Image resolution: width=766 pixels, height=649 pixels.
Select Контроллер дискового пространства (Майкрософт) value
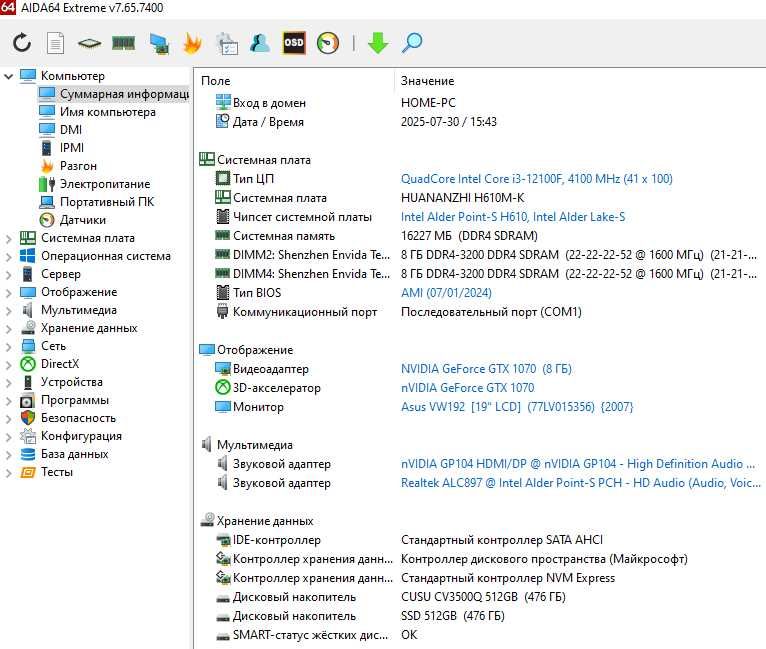click(544, 559)
